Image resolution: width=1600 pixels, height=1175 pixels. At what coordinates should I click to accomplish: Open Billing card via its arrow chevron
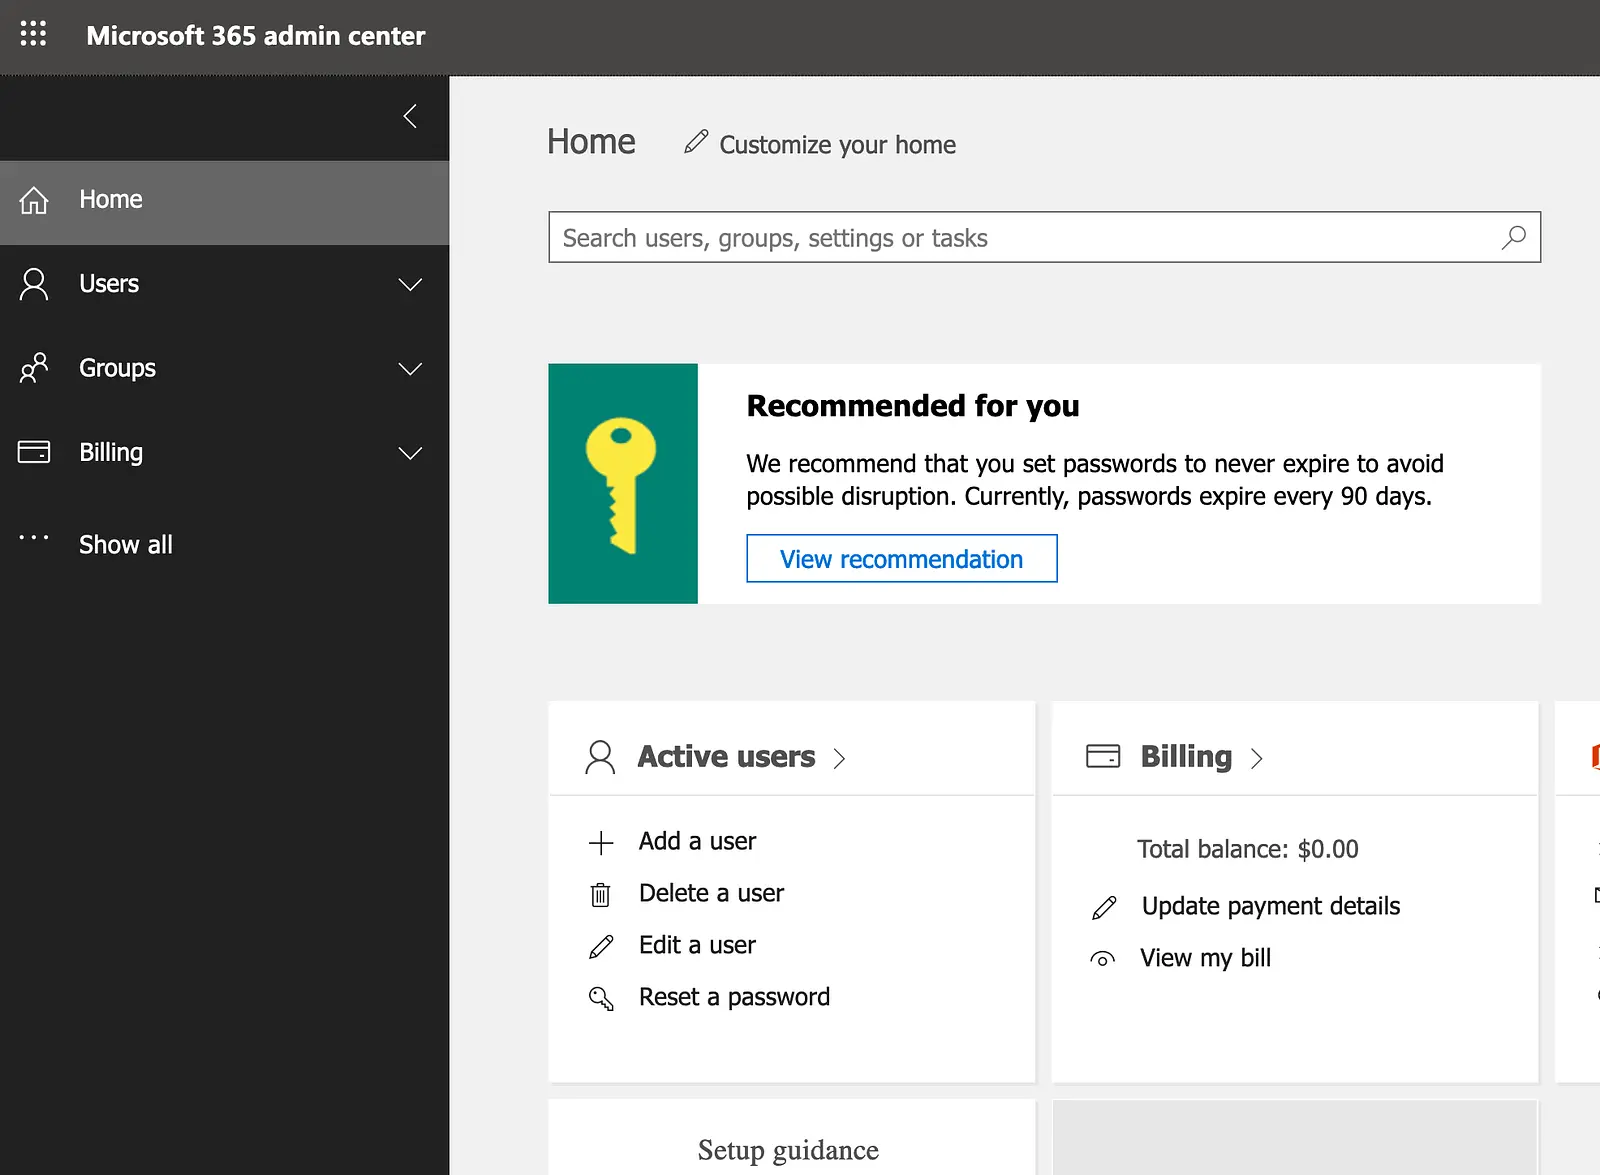coord(1257,759)
